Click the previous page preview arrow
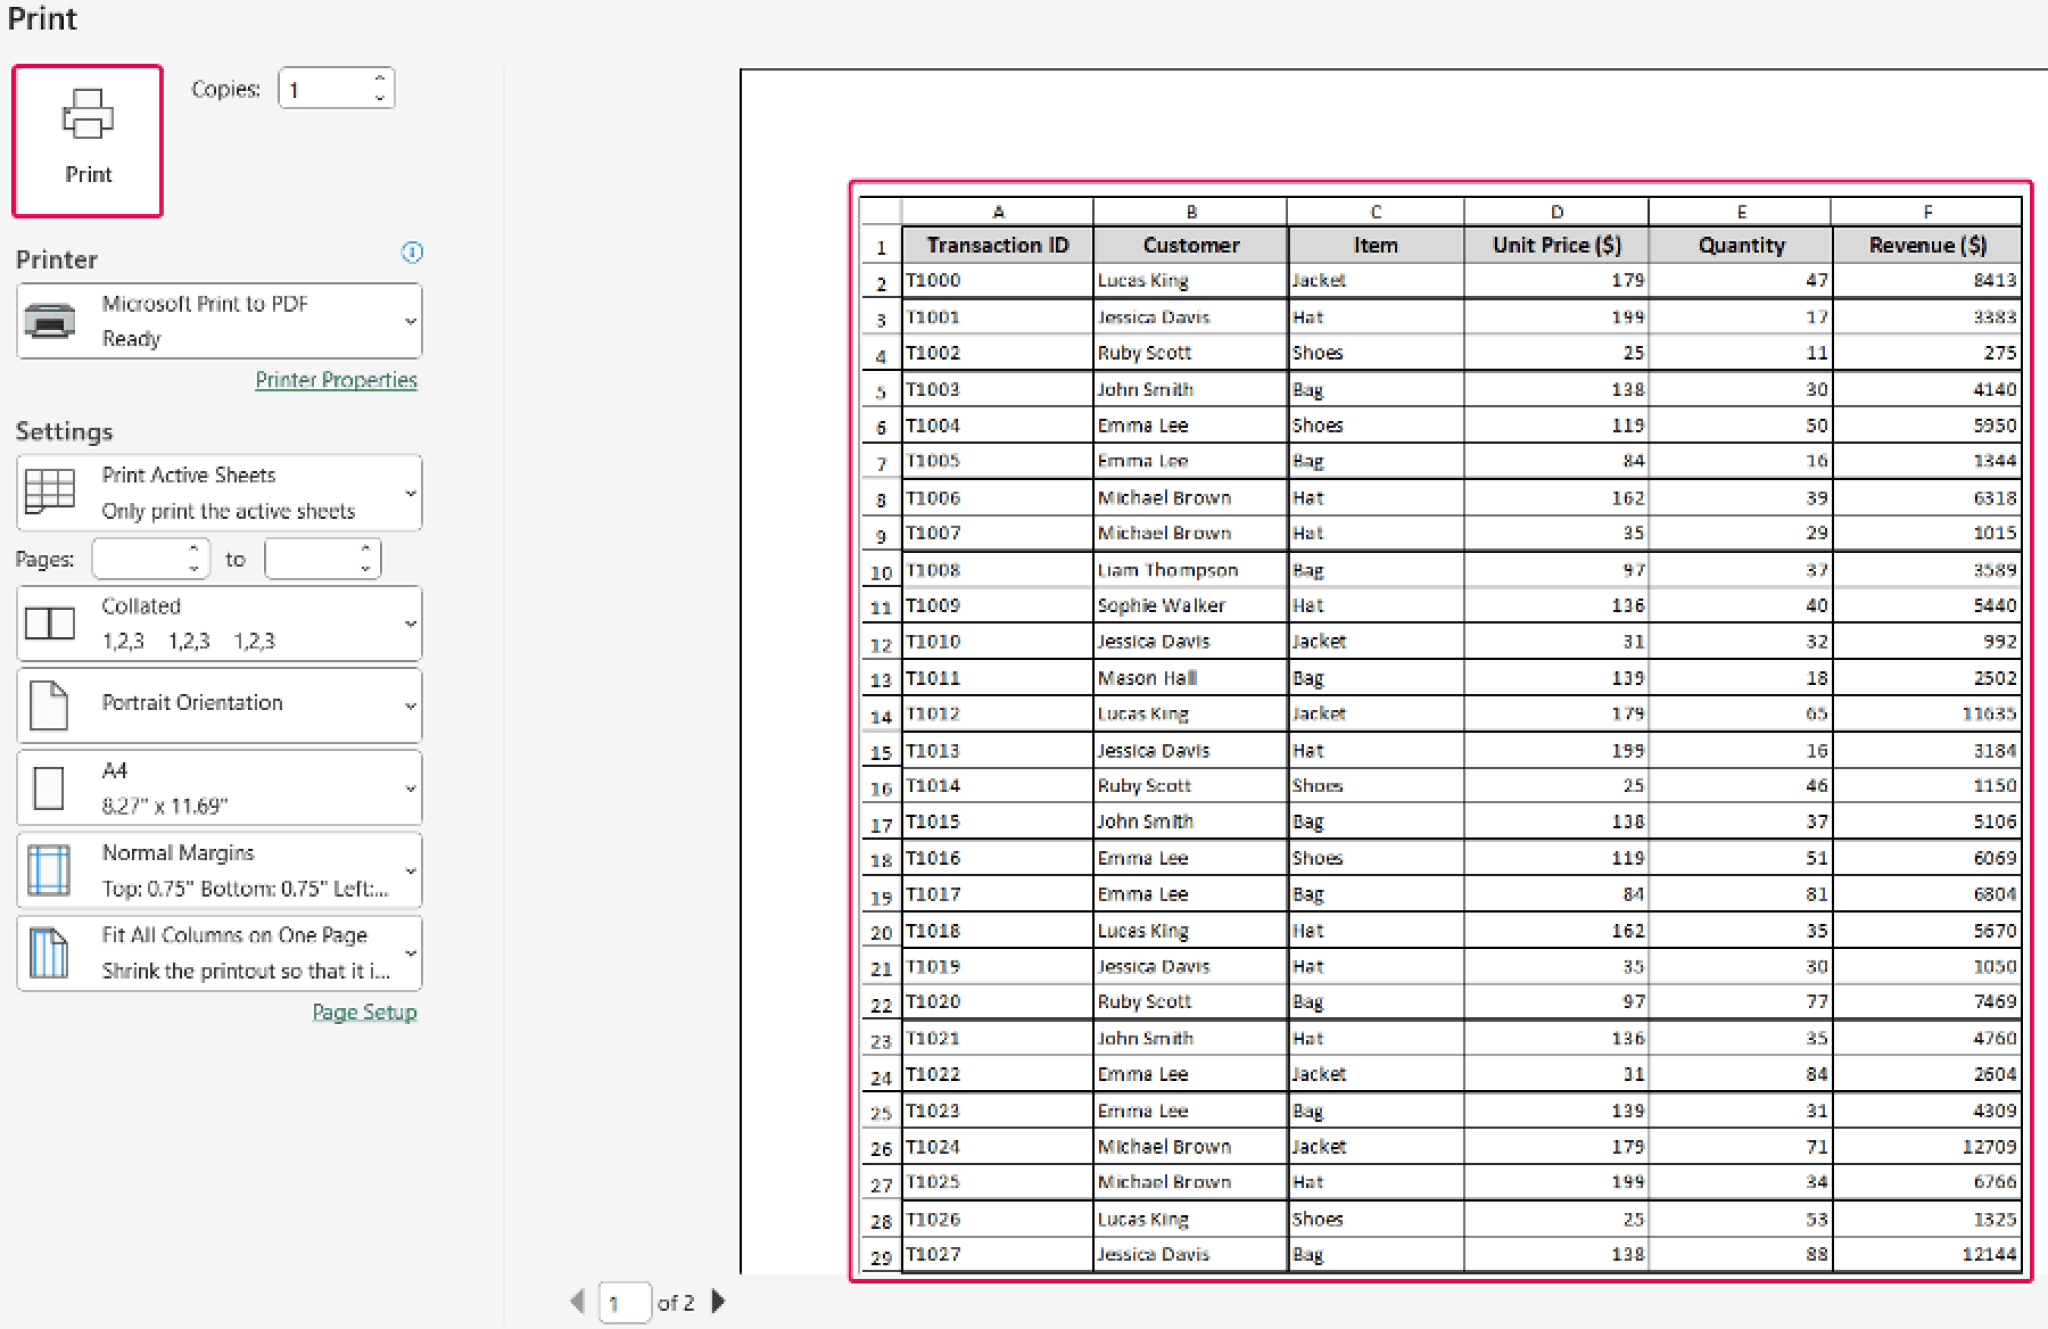 (x=577, y=1302)
